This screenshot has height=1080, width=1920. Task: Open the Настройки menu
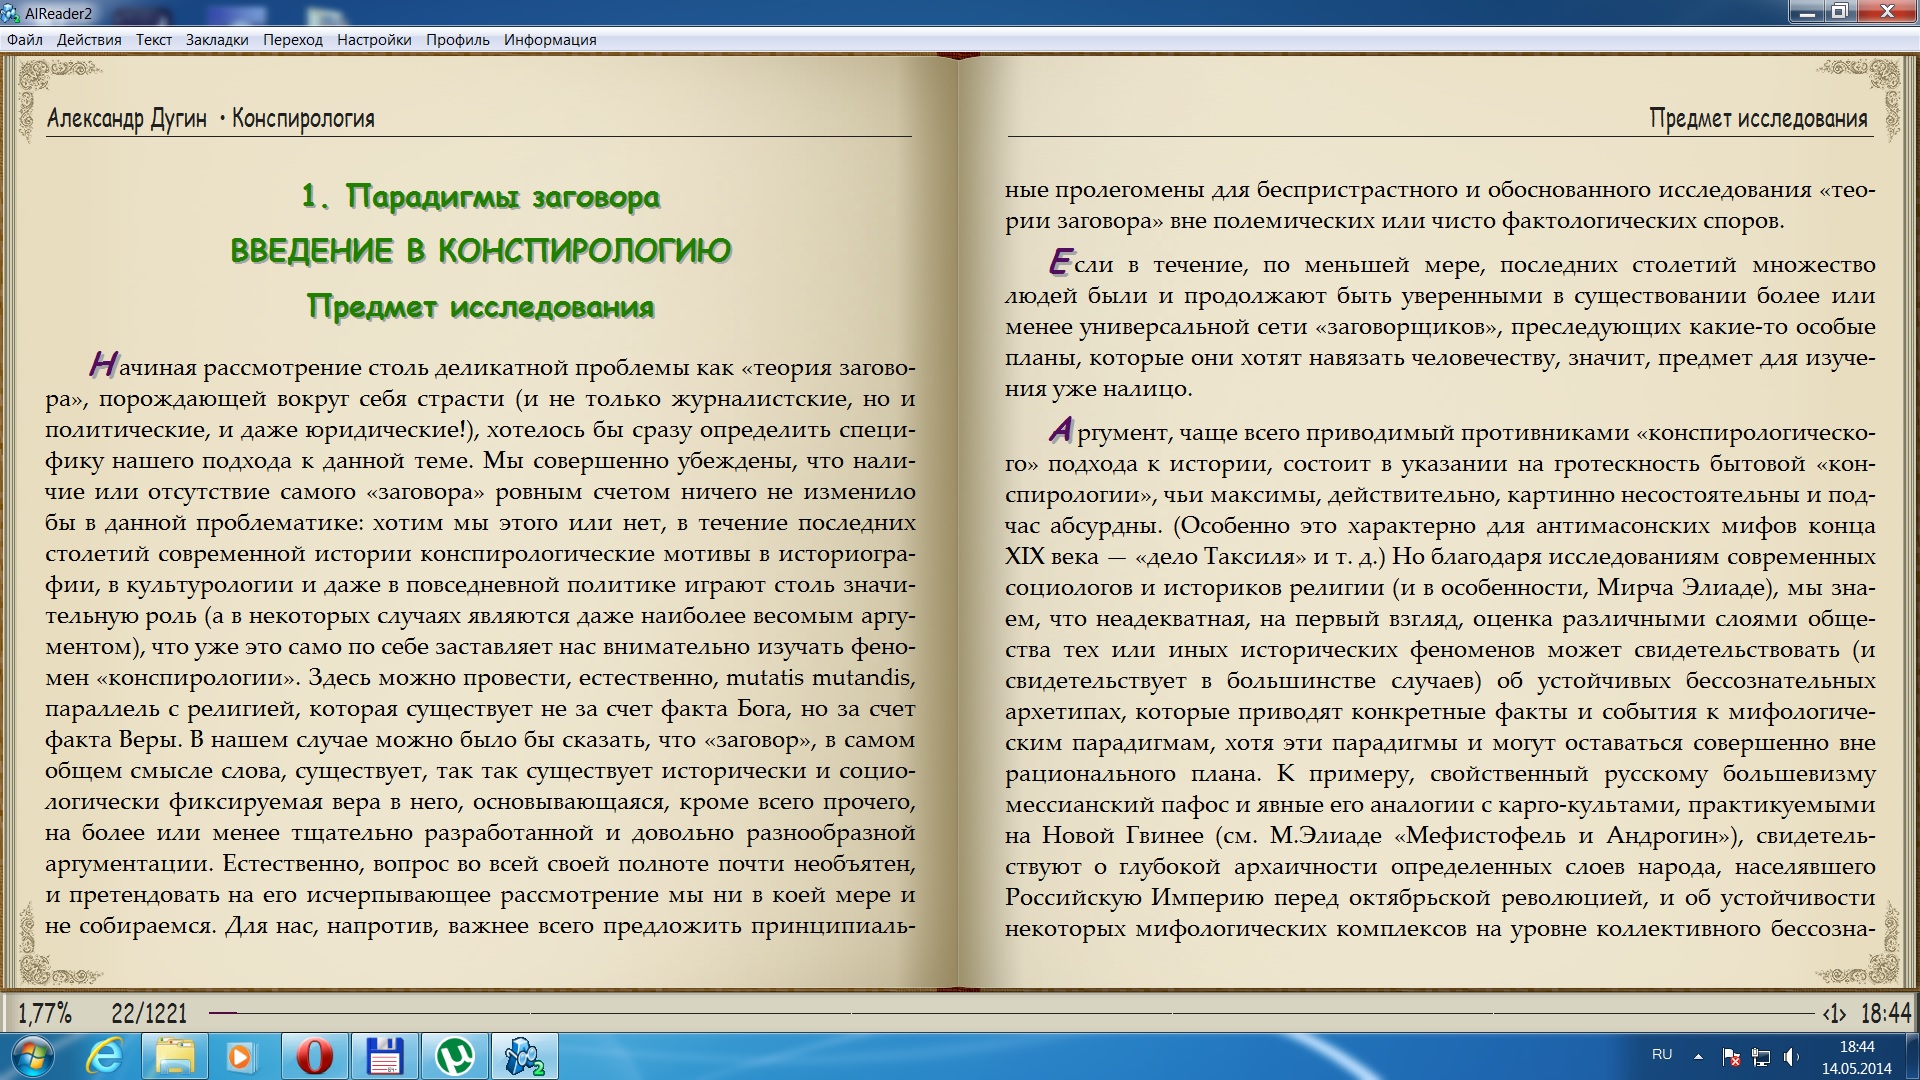pyautogui.click(x=374, y=40)
